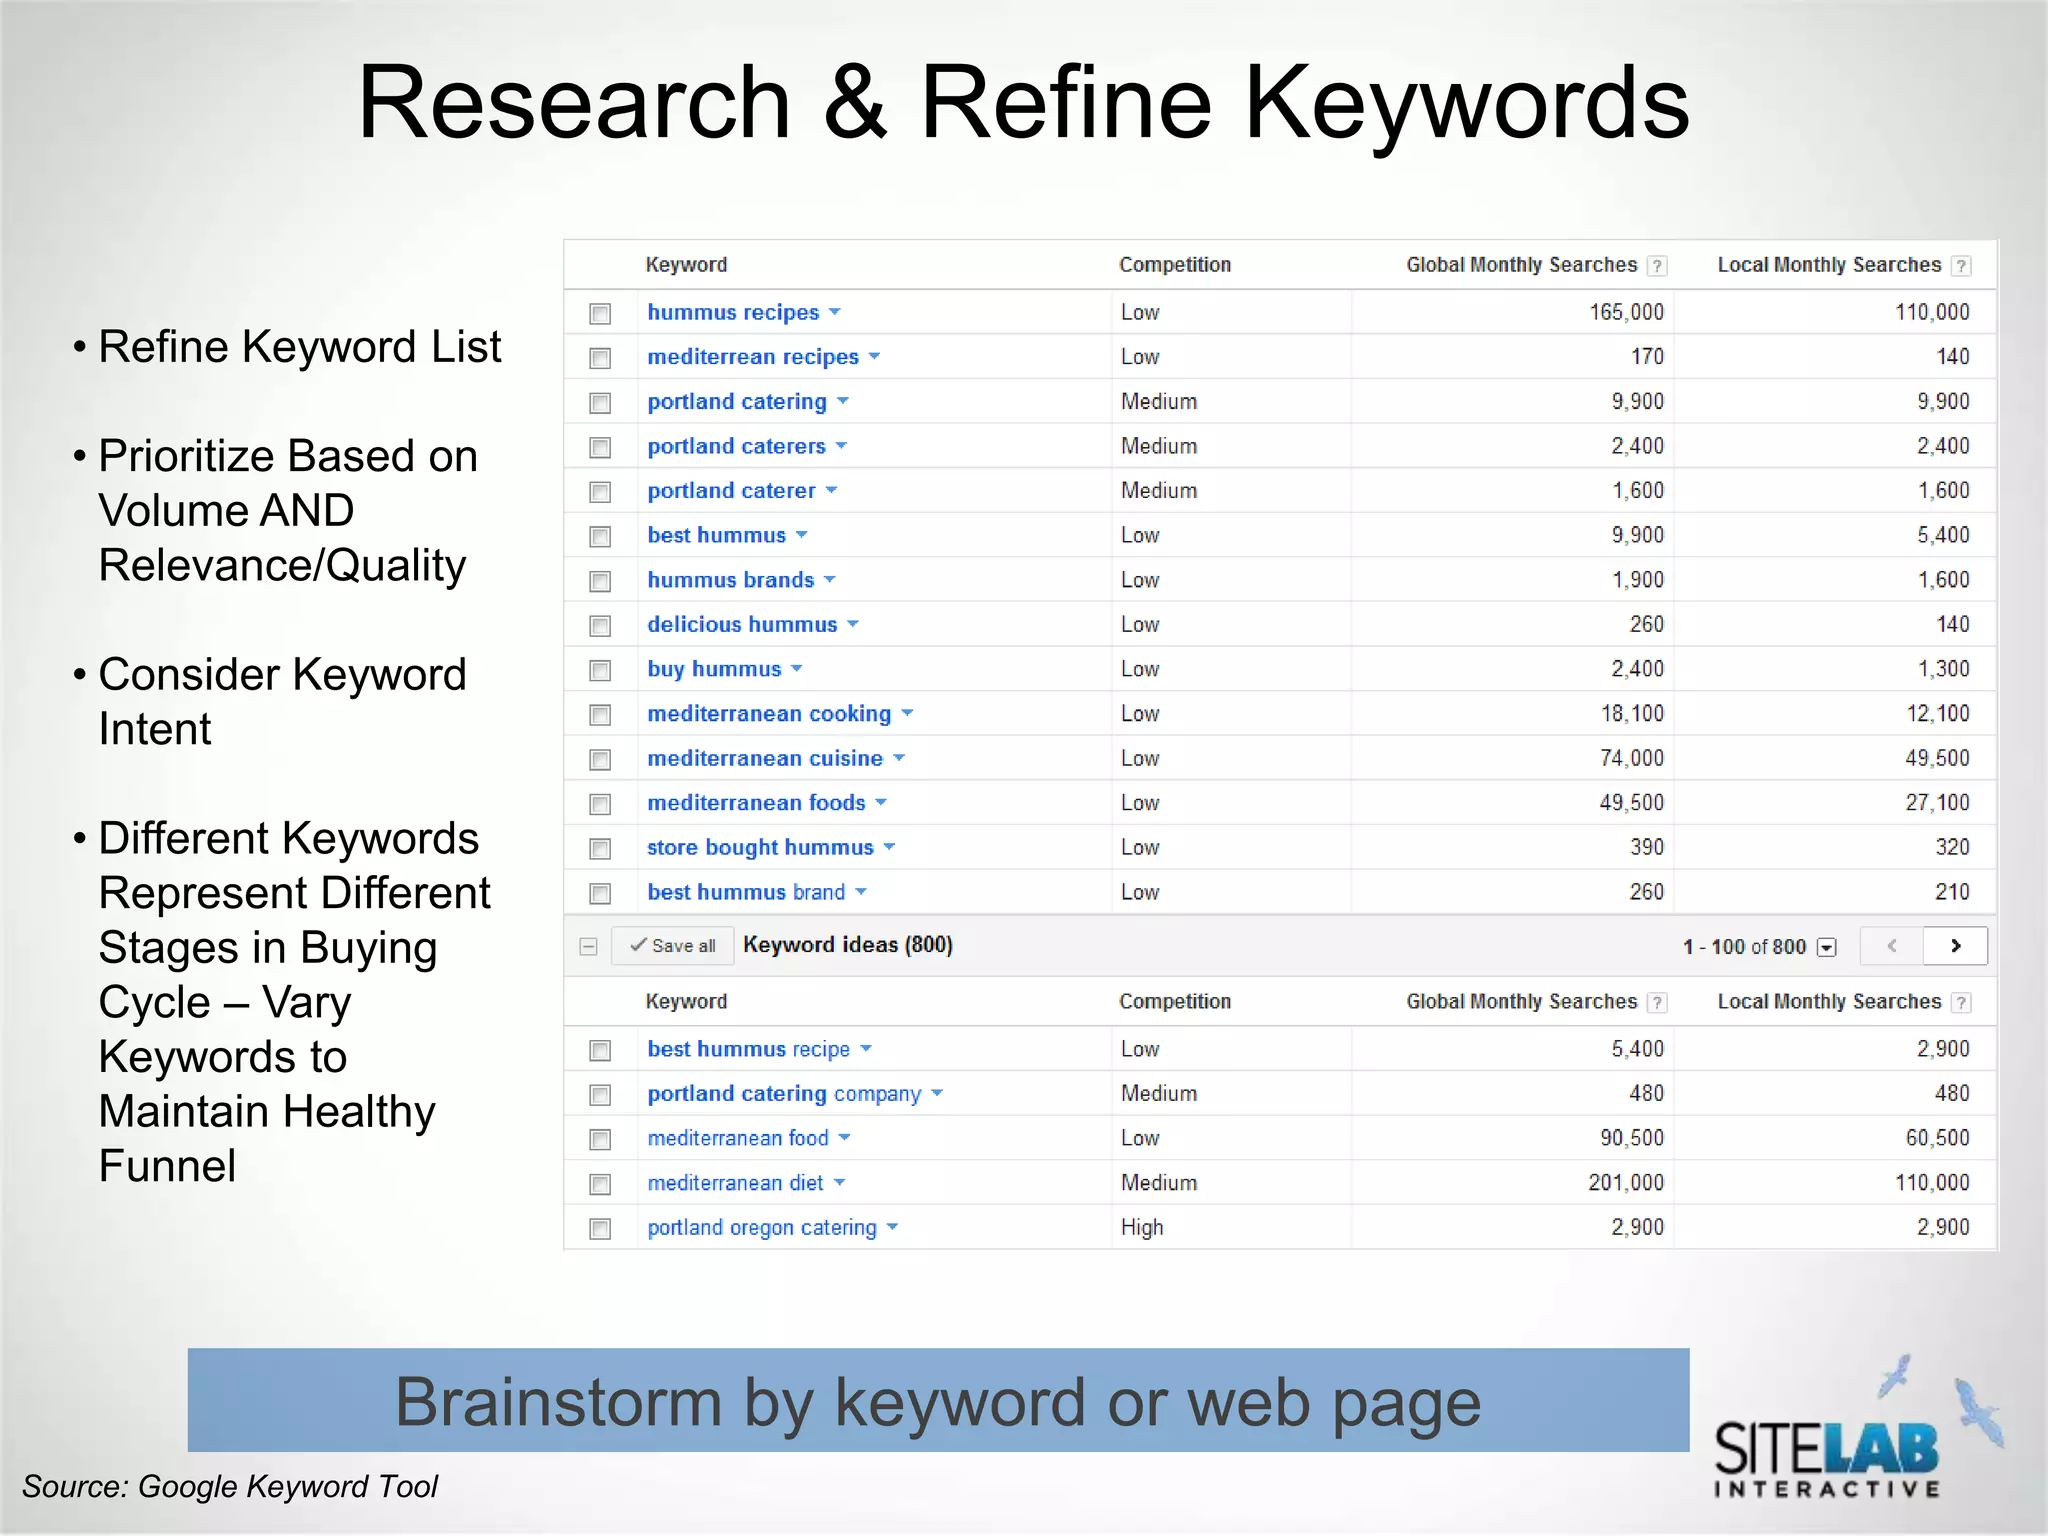2048x1536 pixels.
Task: Open the portland caterers keyword link
Action: point(736,446)
